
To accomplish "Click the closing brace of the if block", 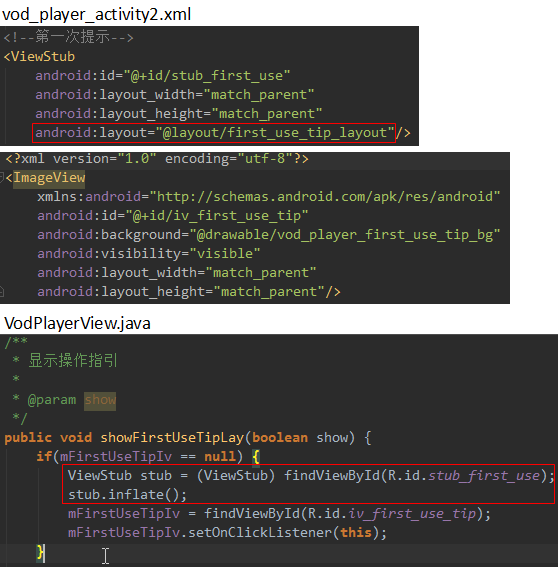I will [x=41, y=552].
